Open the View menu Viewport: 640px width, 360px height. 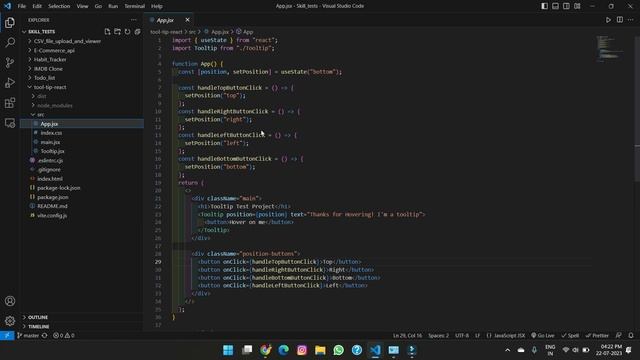tap(82, 6)
